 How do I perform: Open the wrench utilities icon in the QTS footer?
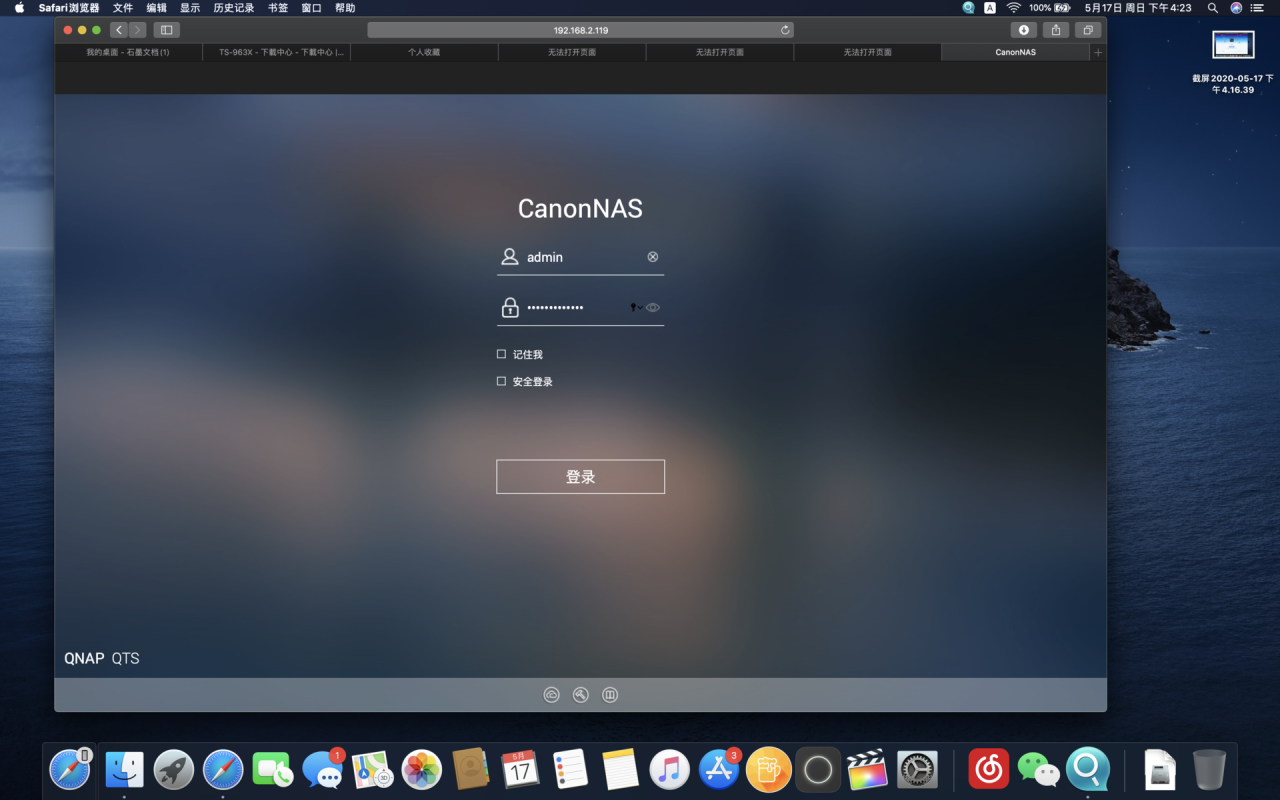[580, 695]
